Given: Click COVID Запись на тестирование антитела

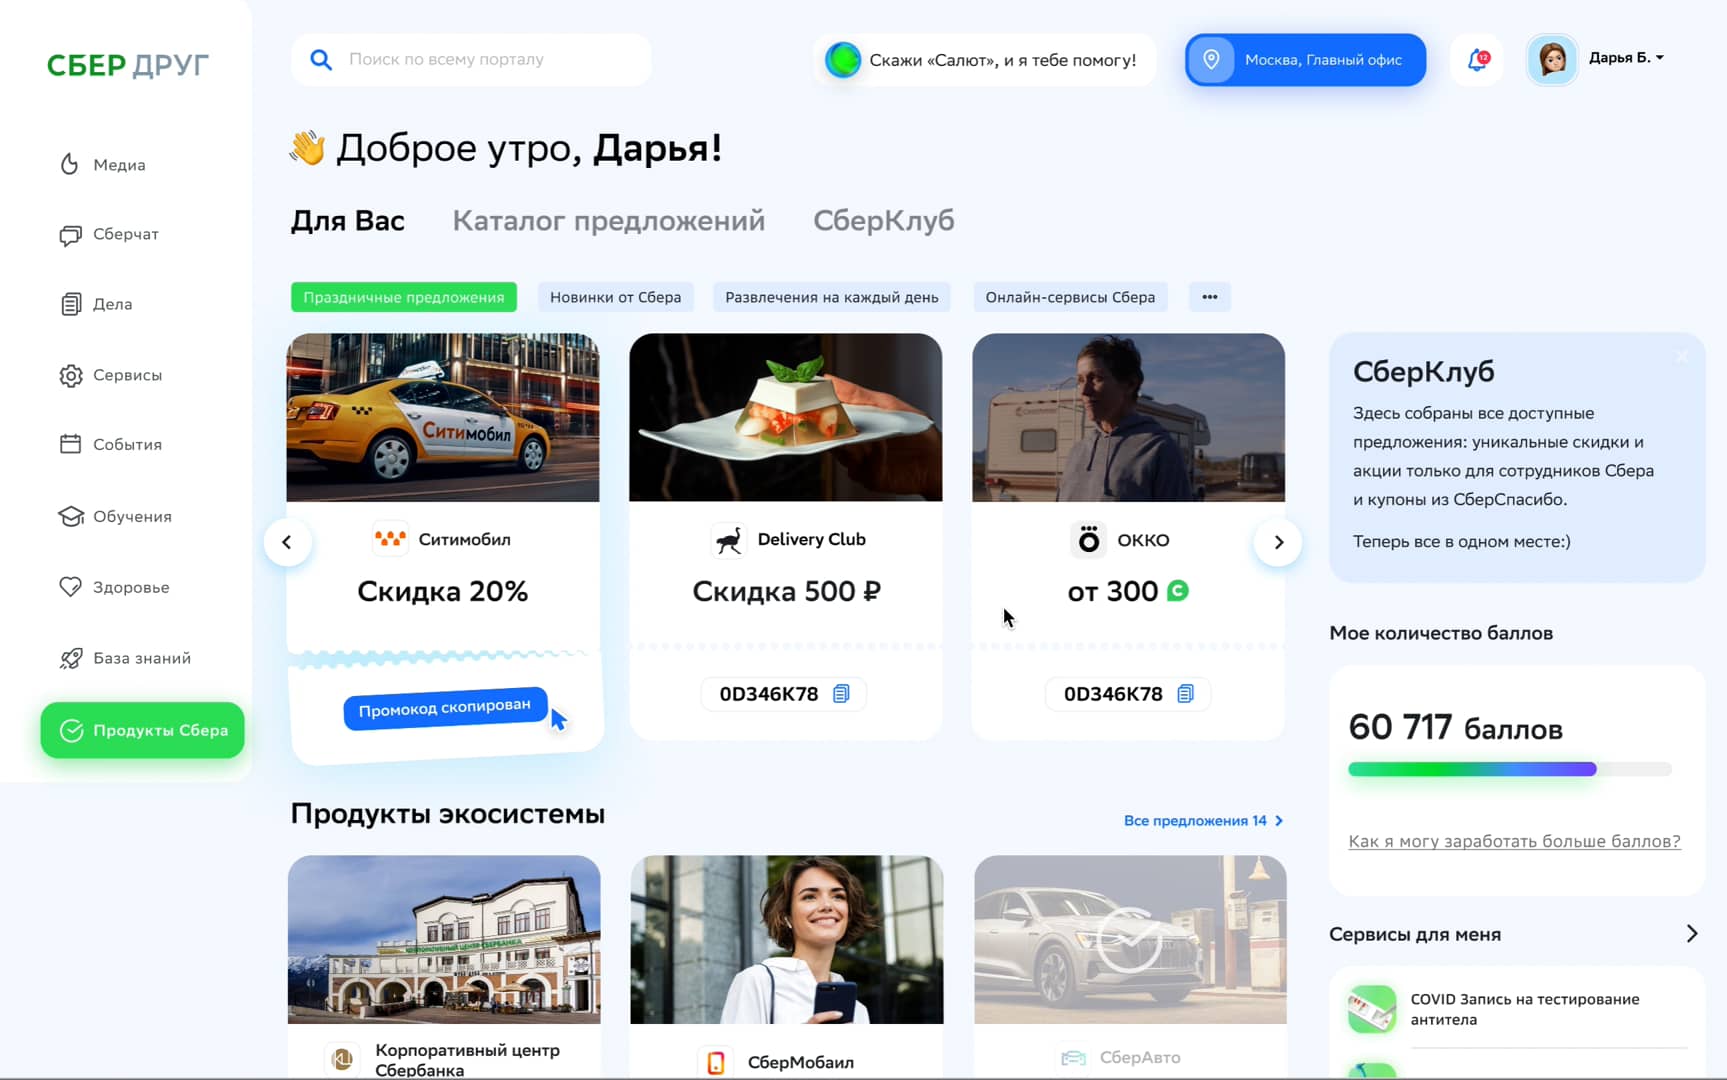Looking at the screenshot, I should (x=1525, y=1009).
